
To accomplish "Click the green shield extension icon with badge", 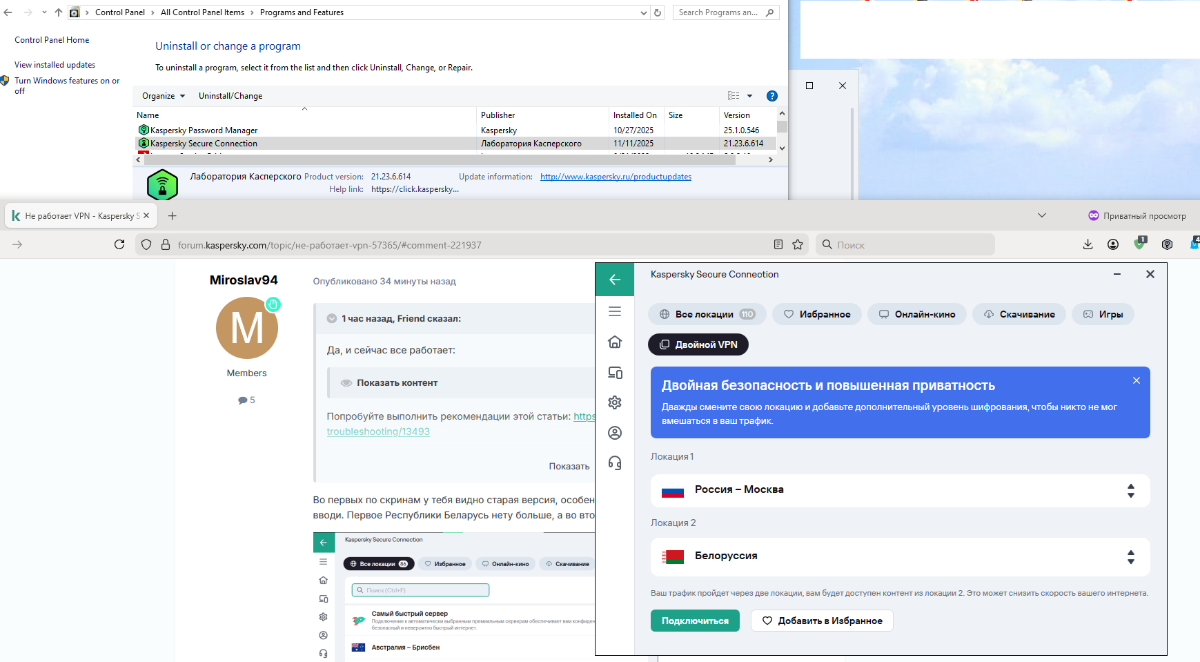I will tap(1140, 243).
